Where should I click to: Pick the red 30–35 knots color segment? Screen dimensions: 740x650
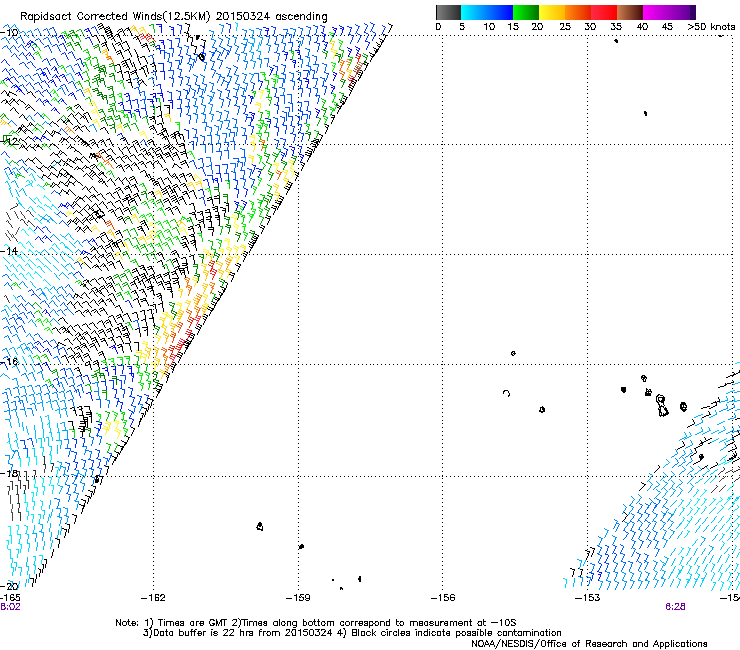[x=604, y=12]
